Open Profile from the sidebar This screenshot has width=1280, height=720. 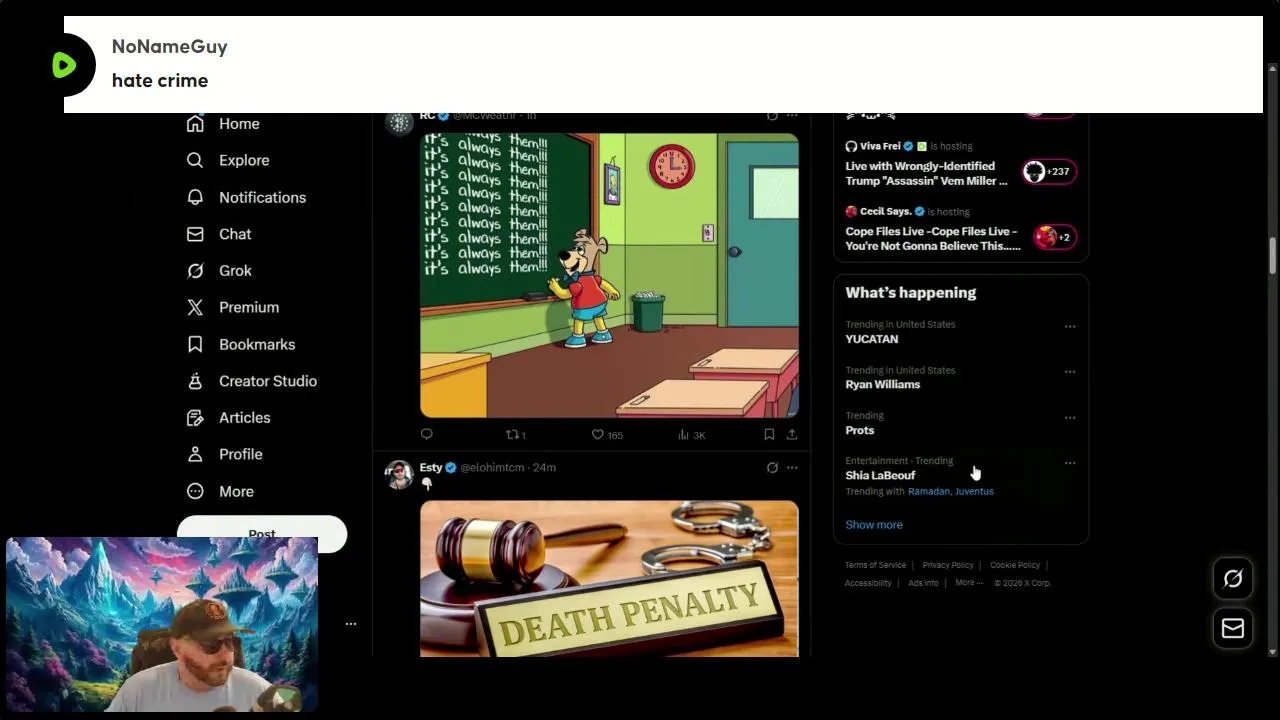point(225,454)
